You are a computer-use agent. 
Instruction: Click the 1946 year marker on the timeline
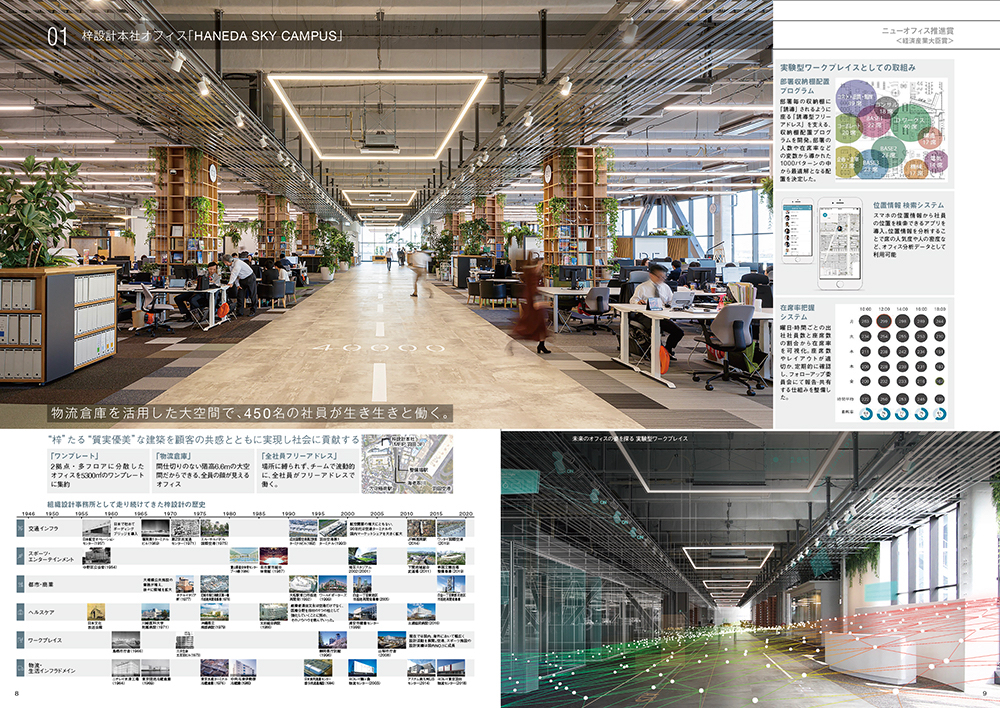point(28,513)
